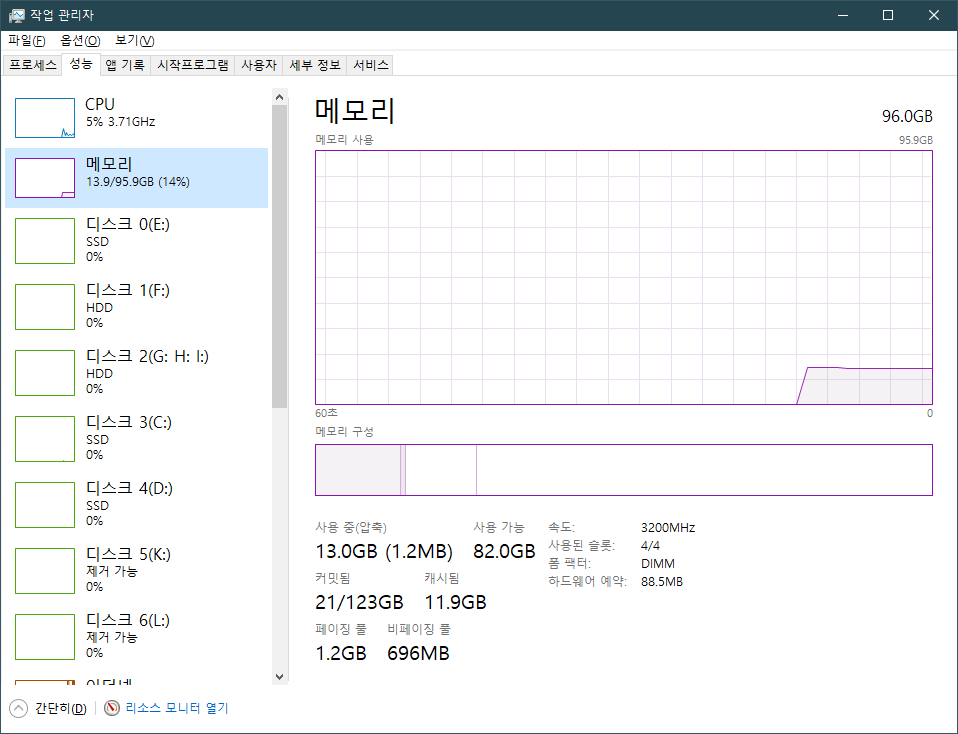Viewport: 958px width, 734px height.
Task: Click the 메모리 구성 composition bar
Action: [x=623, y=470]
